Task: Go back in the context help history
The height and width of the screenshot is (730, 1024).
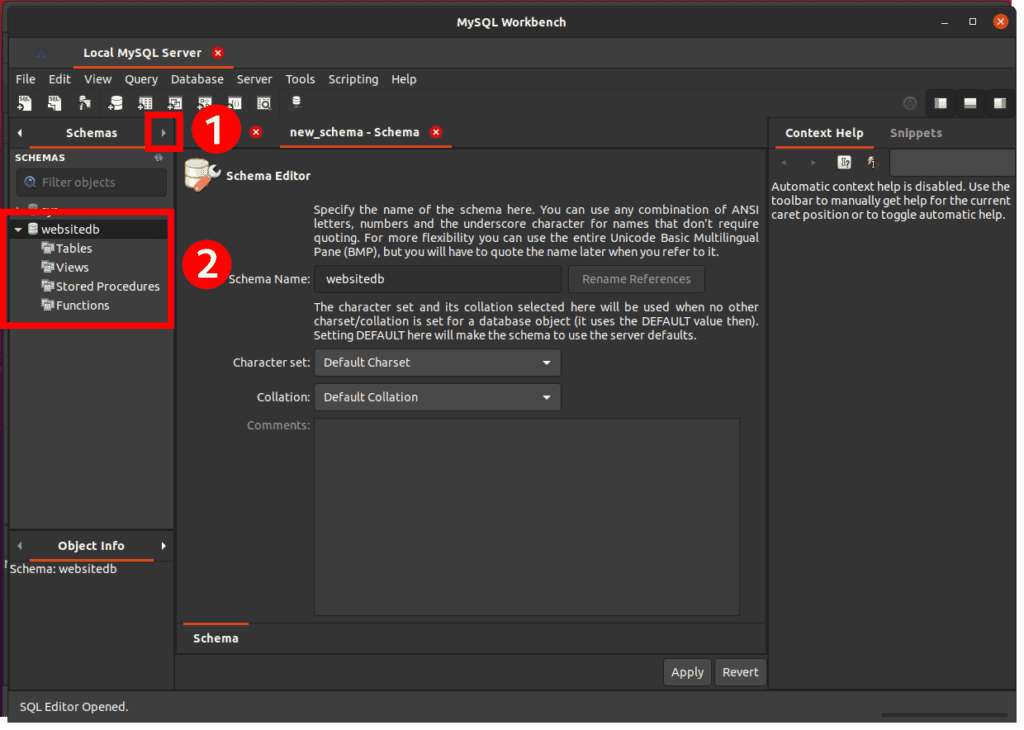Action: (x=784, y=162)
